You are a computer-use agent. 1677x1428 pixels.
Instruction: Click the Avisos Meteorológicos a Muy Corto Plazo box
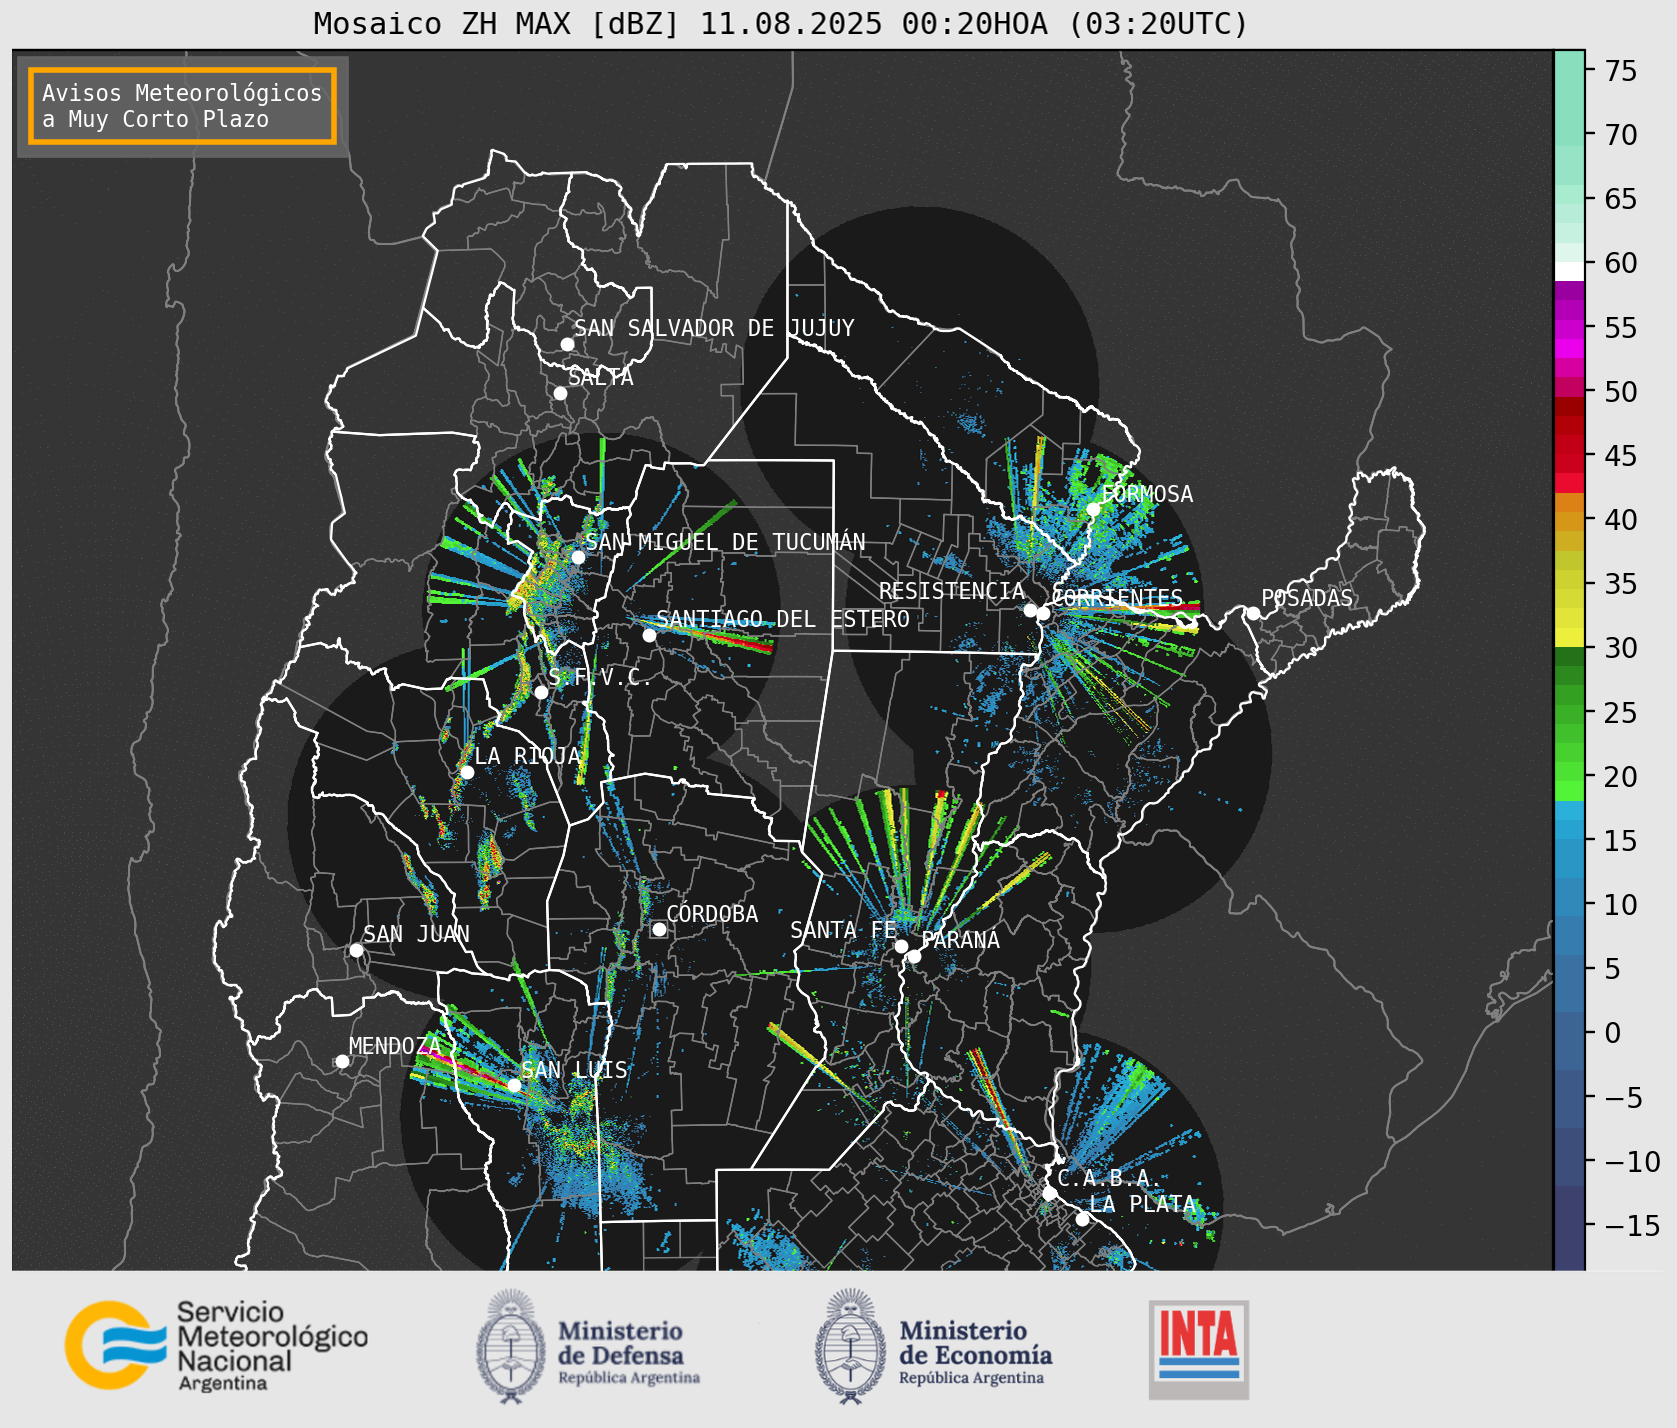[x=182, y=106]
